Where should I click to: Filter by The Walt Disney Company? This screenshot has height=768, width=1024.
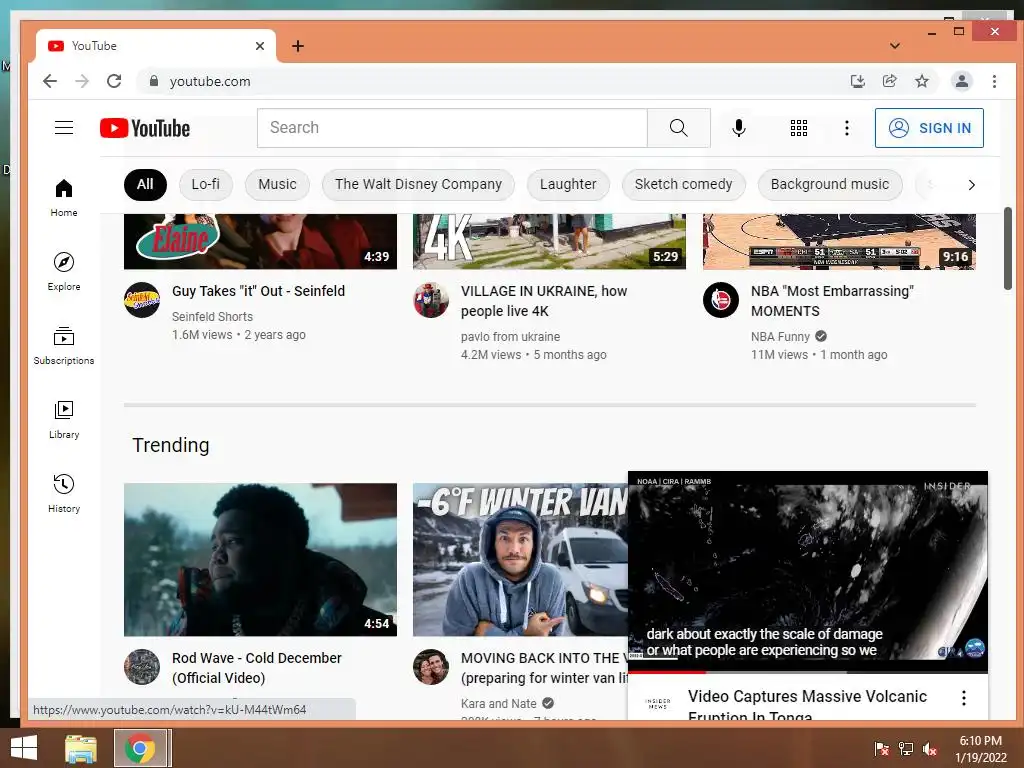tap(418, 184)
